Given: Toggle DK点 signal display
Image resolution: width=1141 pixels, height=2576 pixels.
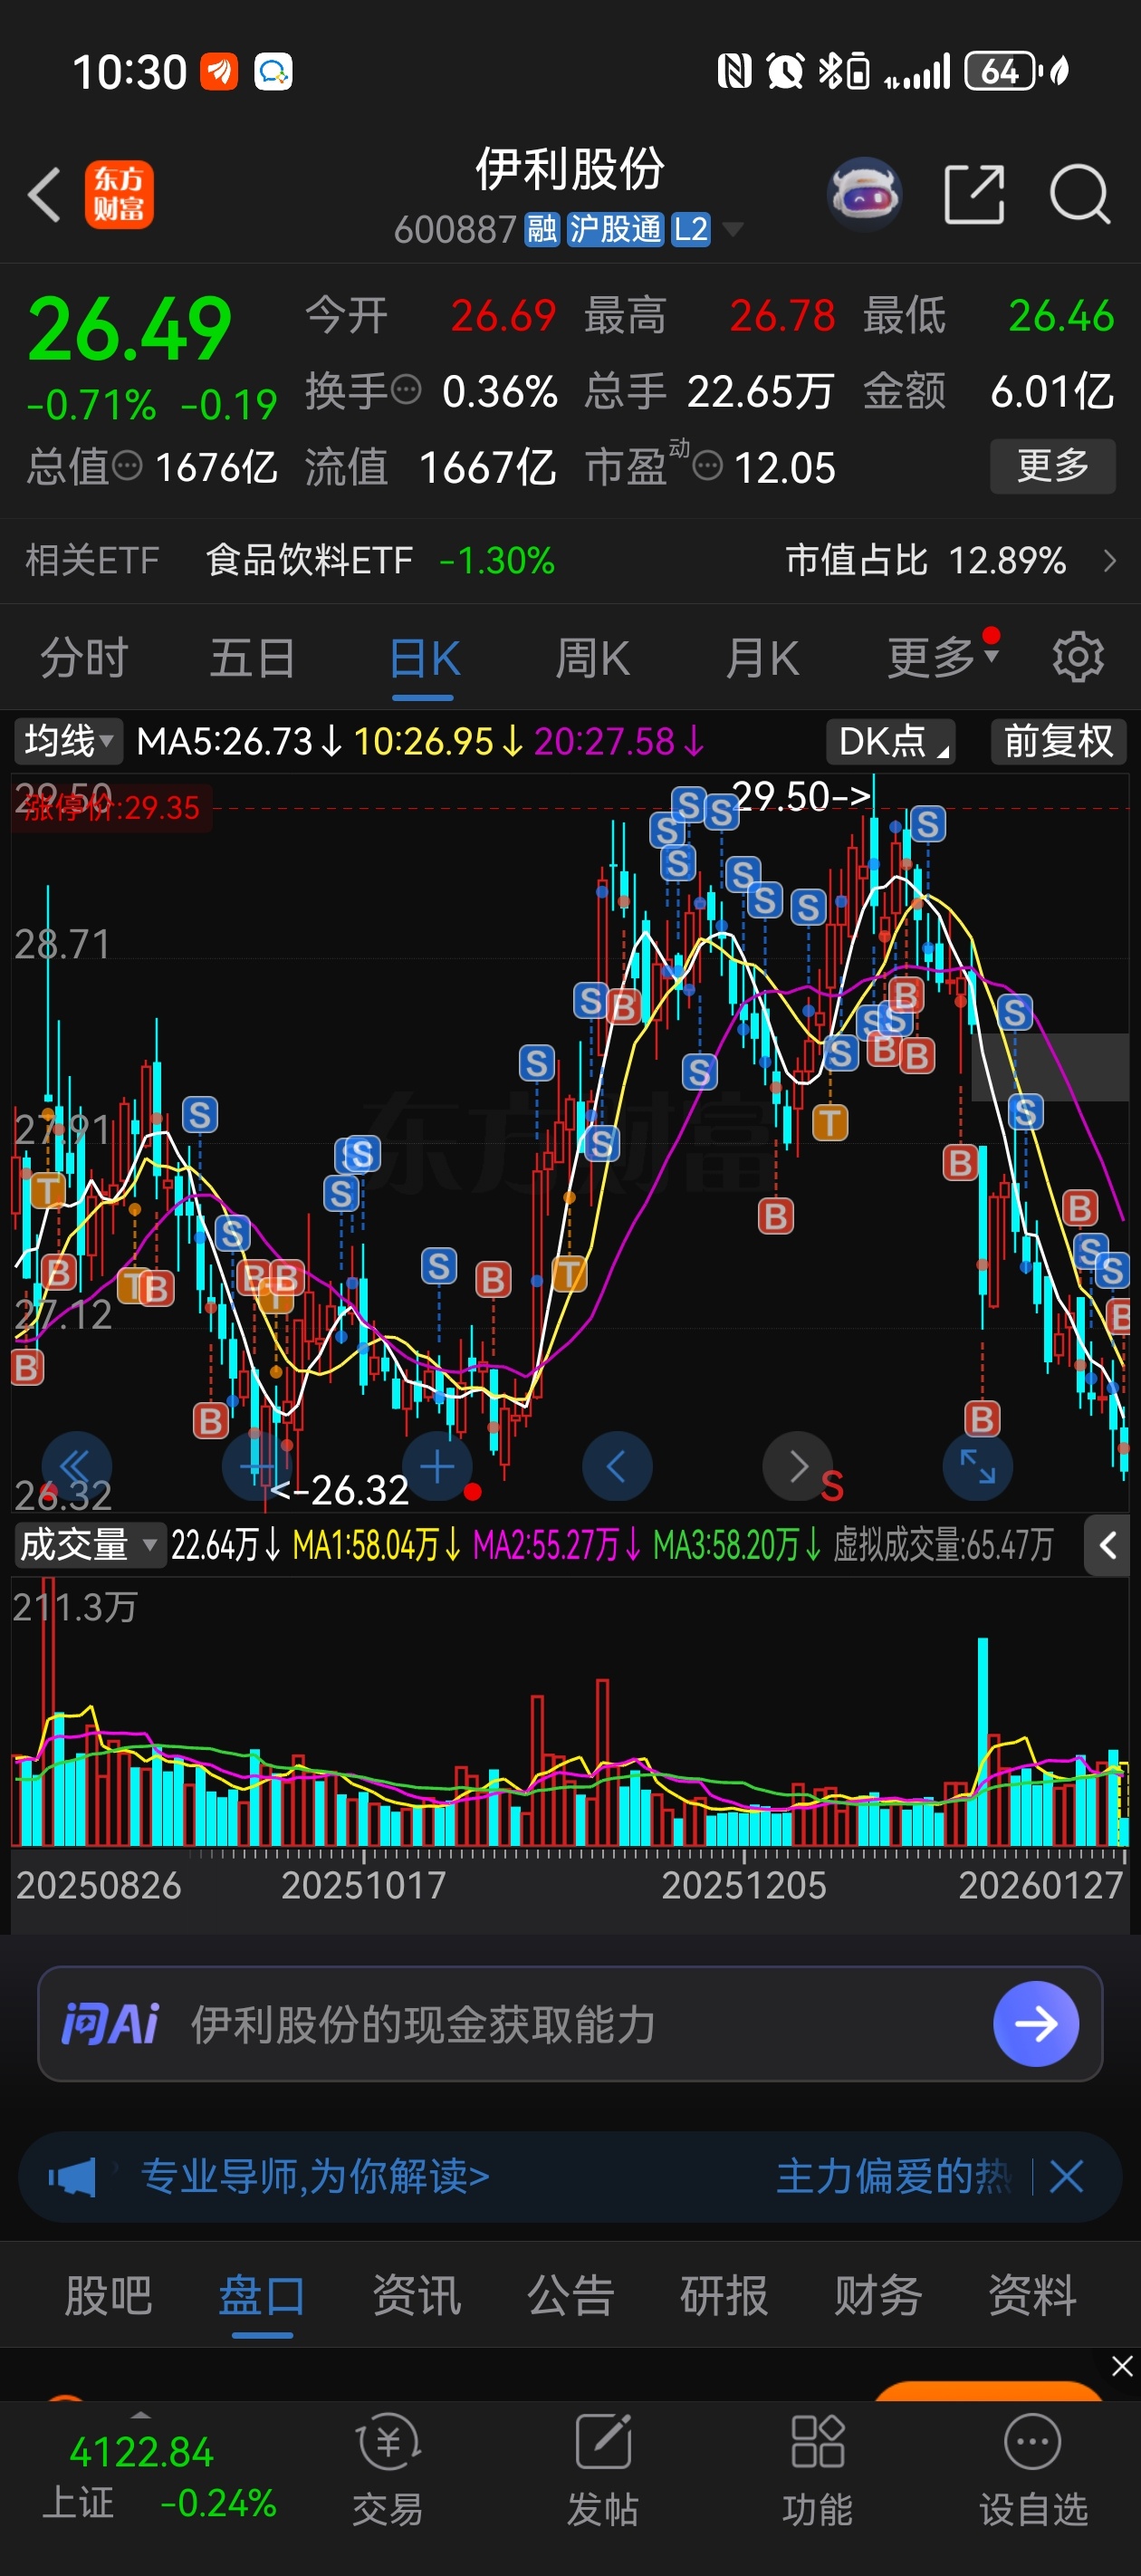Looking at the screenshot, I should (x=890, y=741).
